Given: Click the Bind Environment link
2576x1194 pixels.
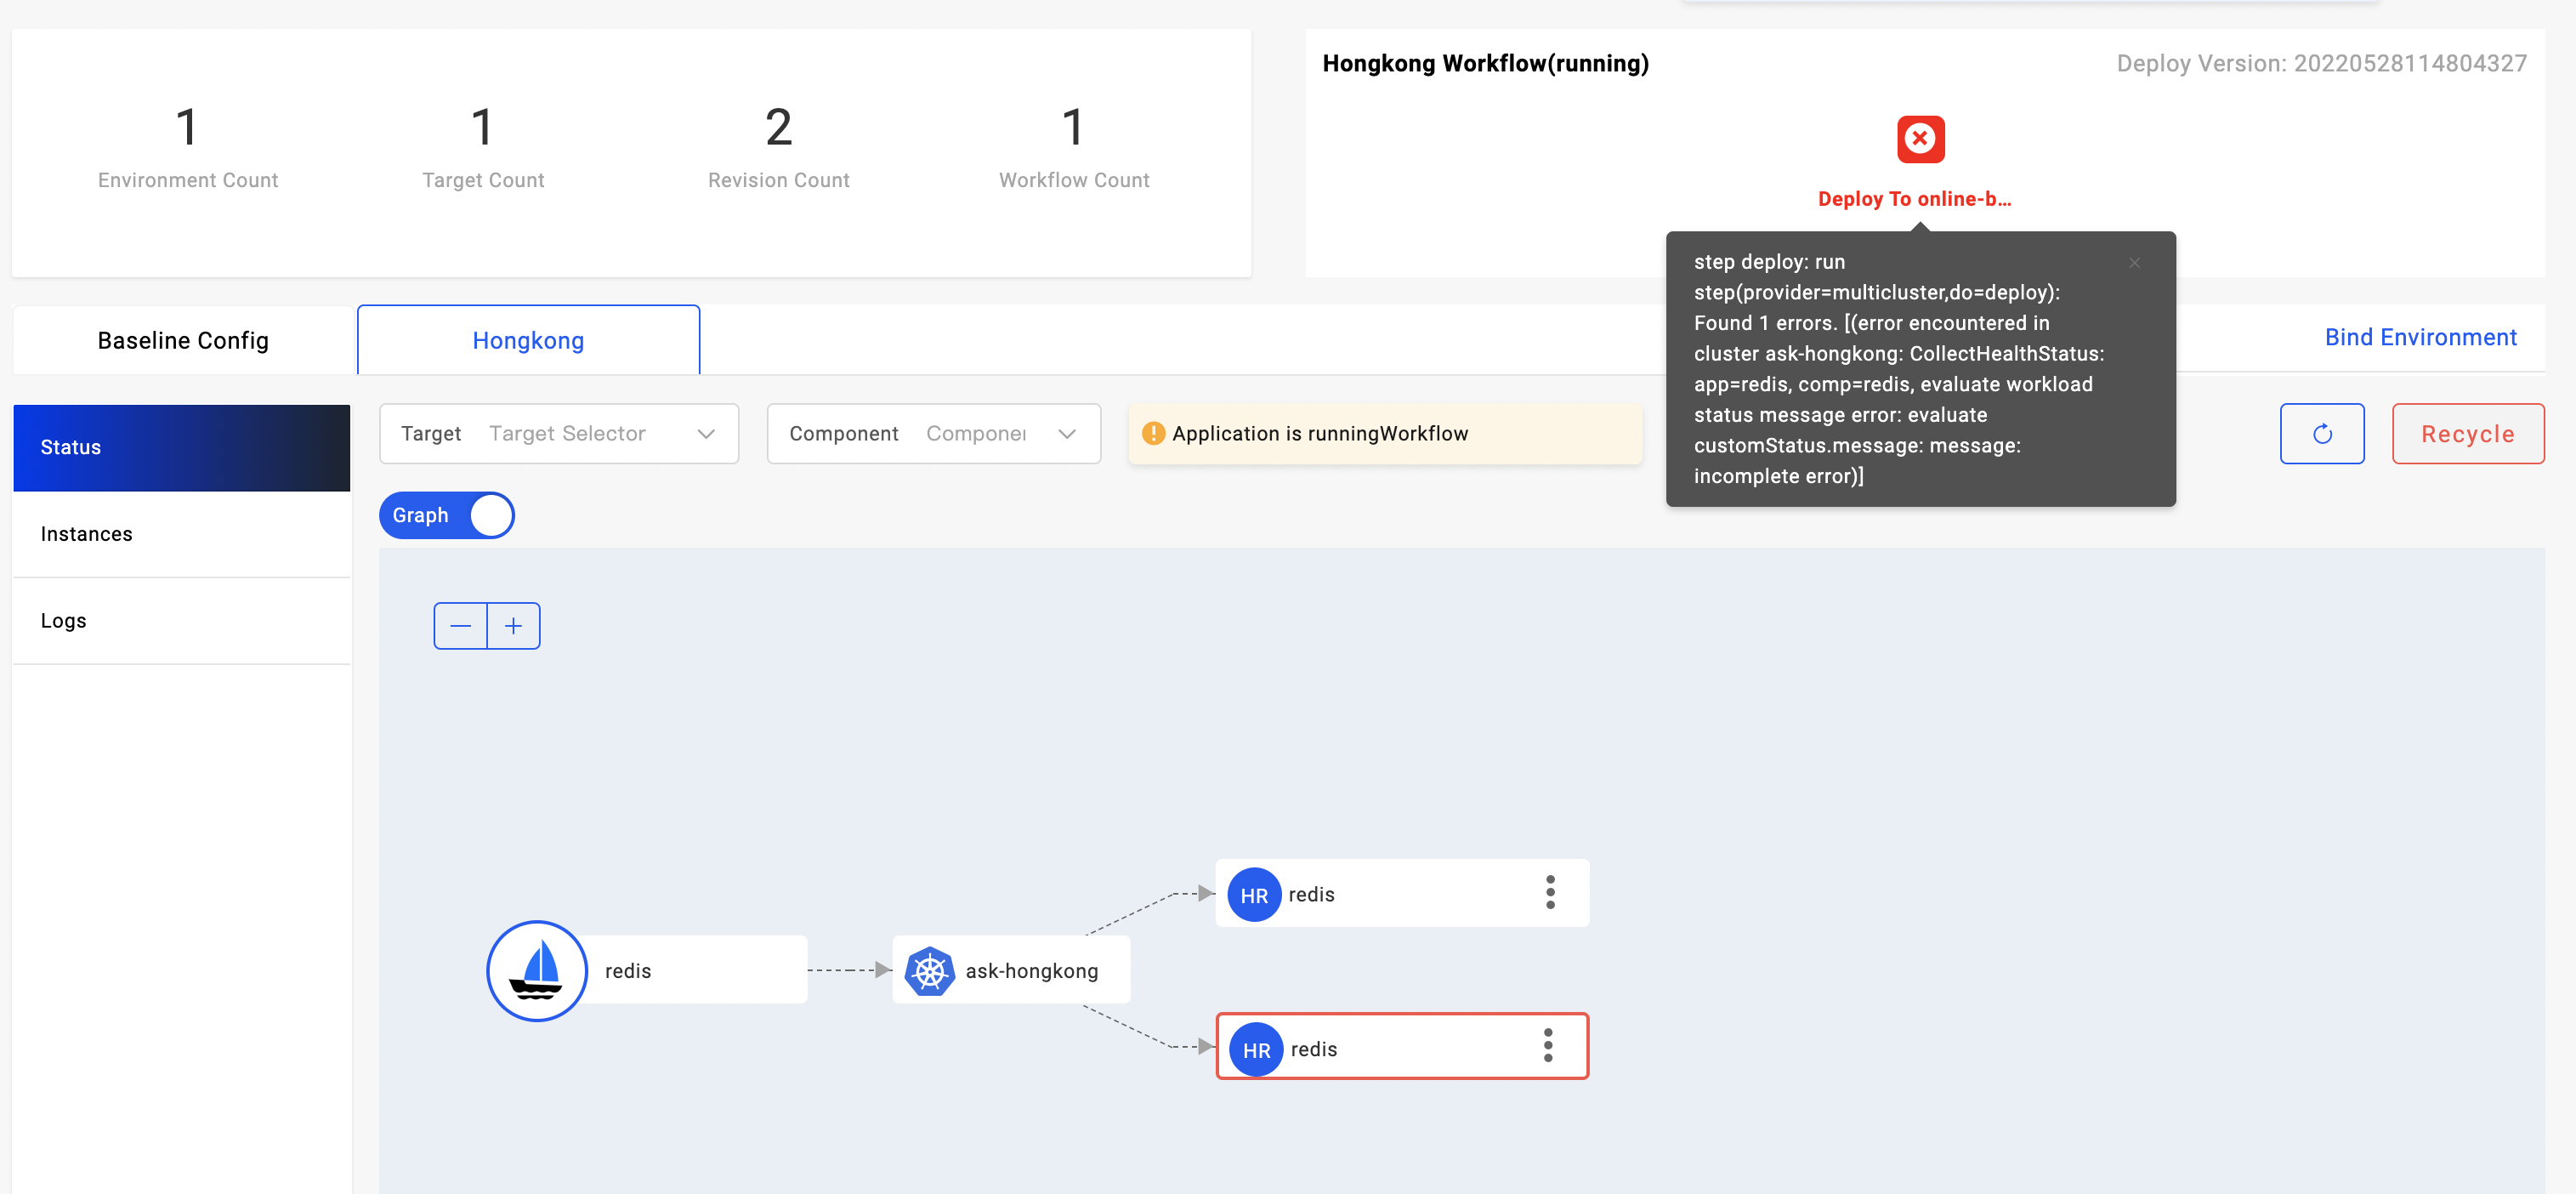Looking at the screenshot, I should click(x=2420, y=338).
